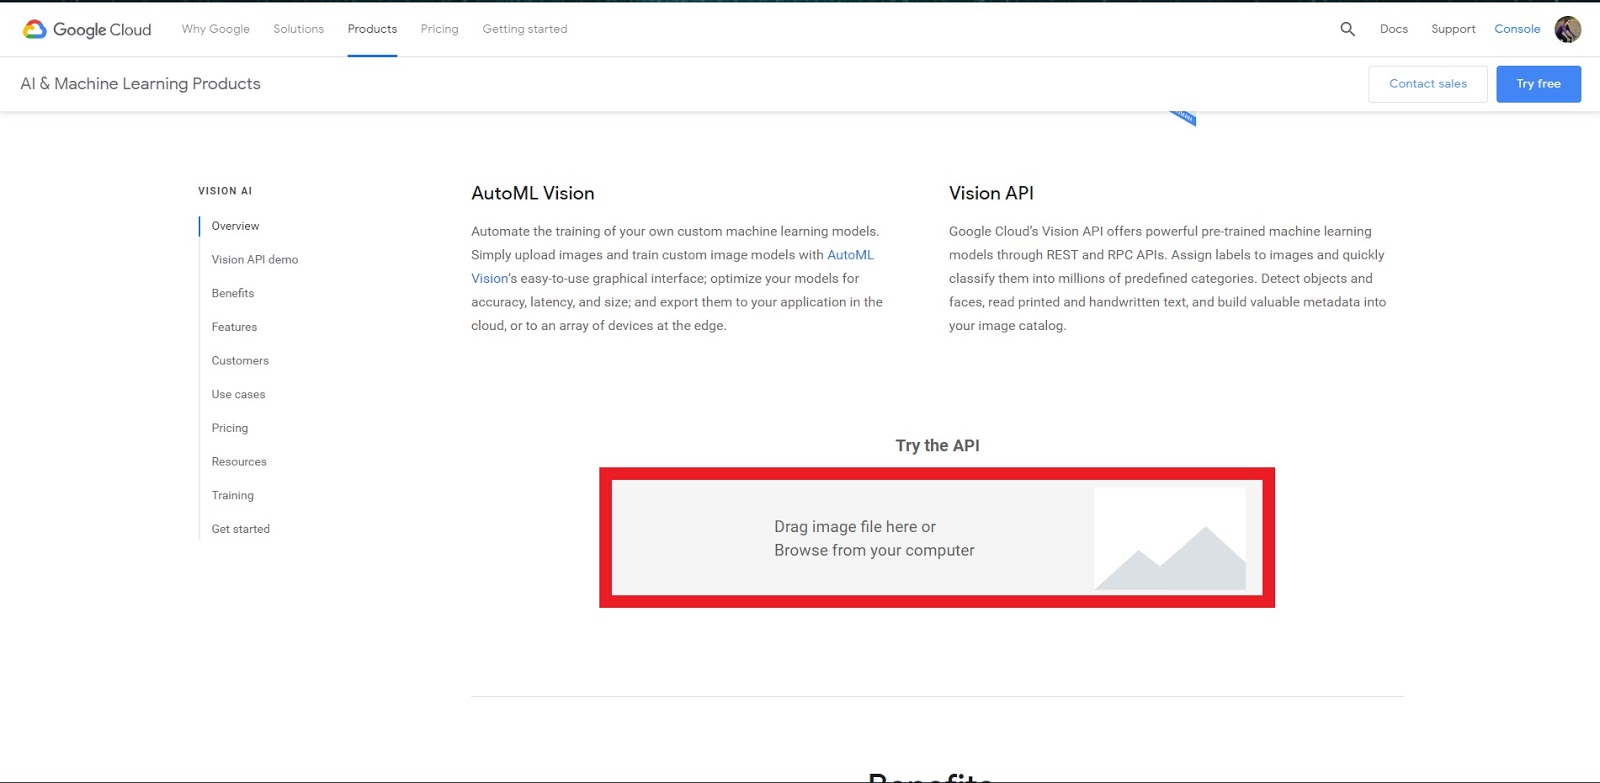Click AI & Machine Learning Products title
The height and width of the screenshot is (783, 1600).
point(140,84)
